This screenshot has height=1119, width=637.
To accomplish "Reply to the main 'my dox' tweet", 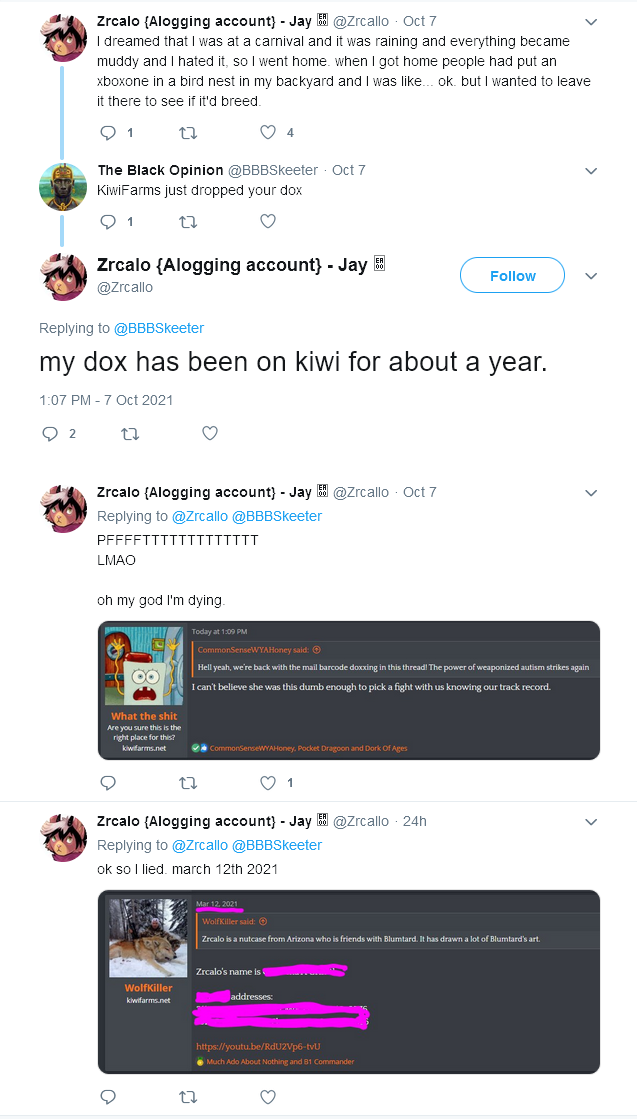I will click(50, 433).
